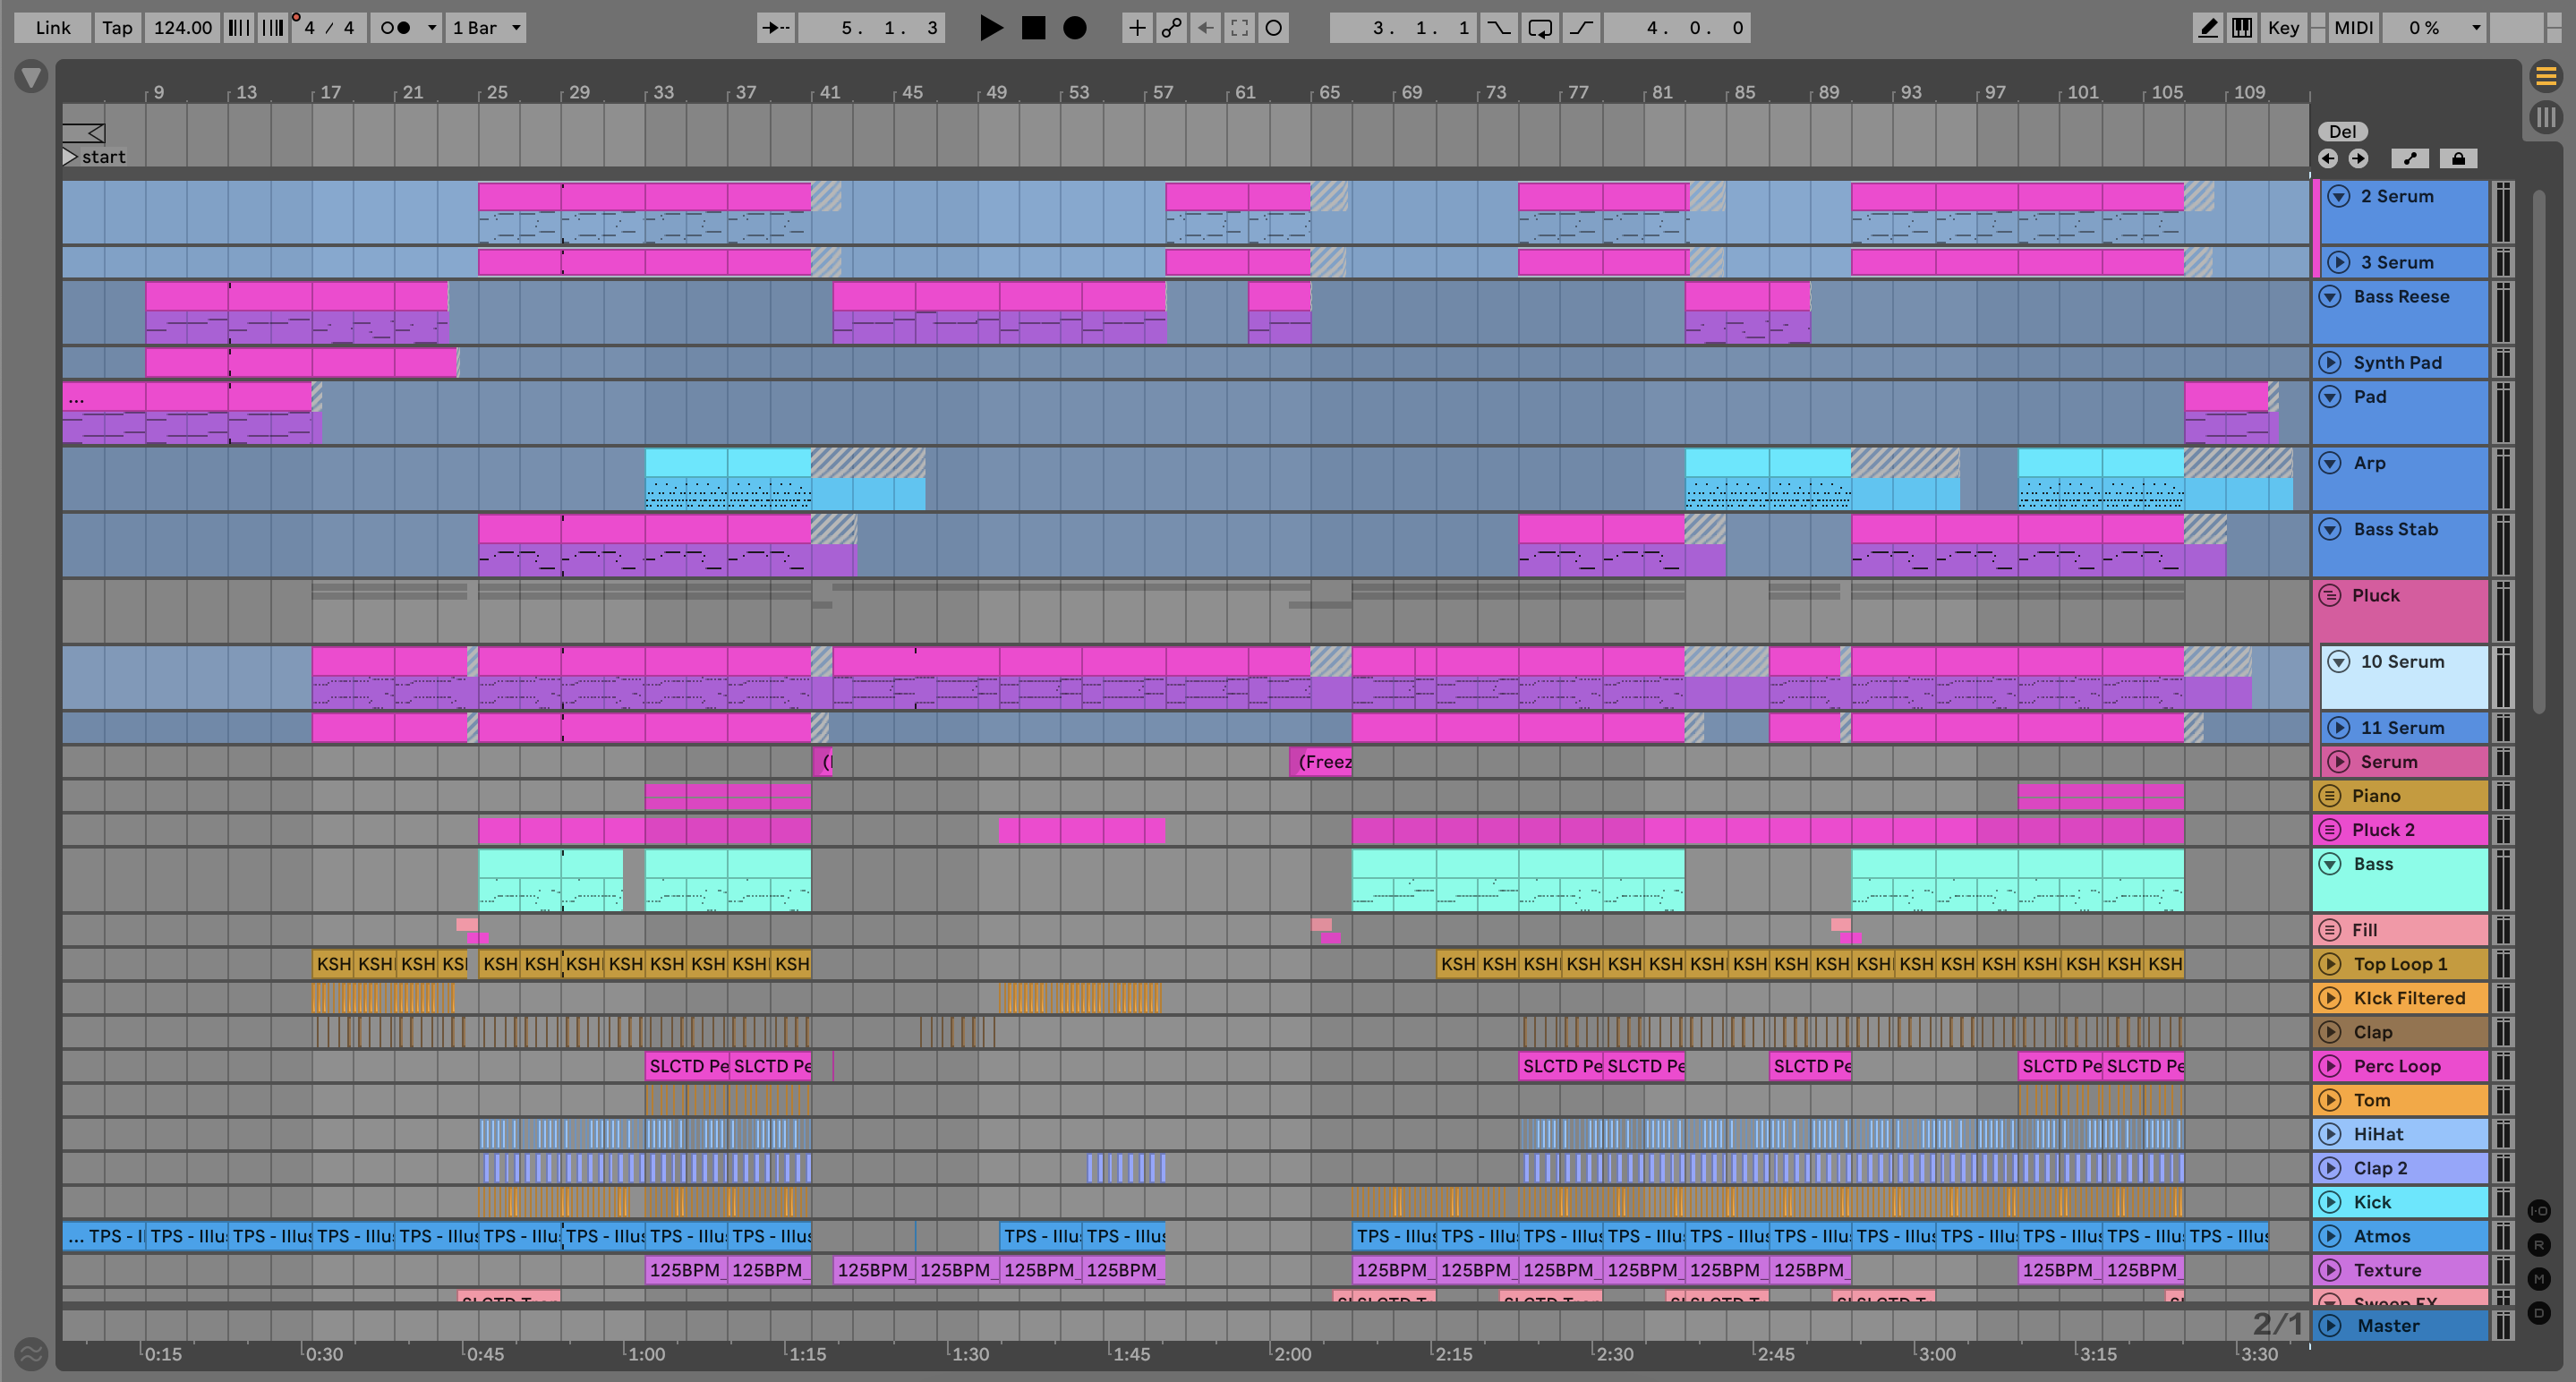Toggle the metronome button

pos(397,28)
